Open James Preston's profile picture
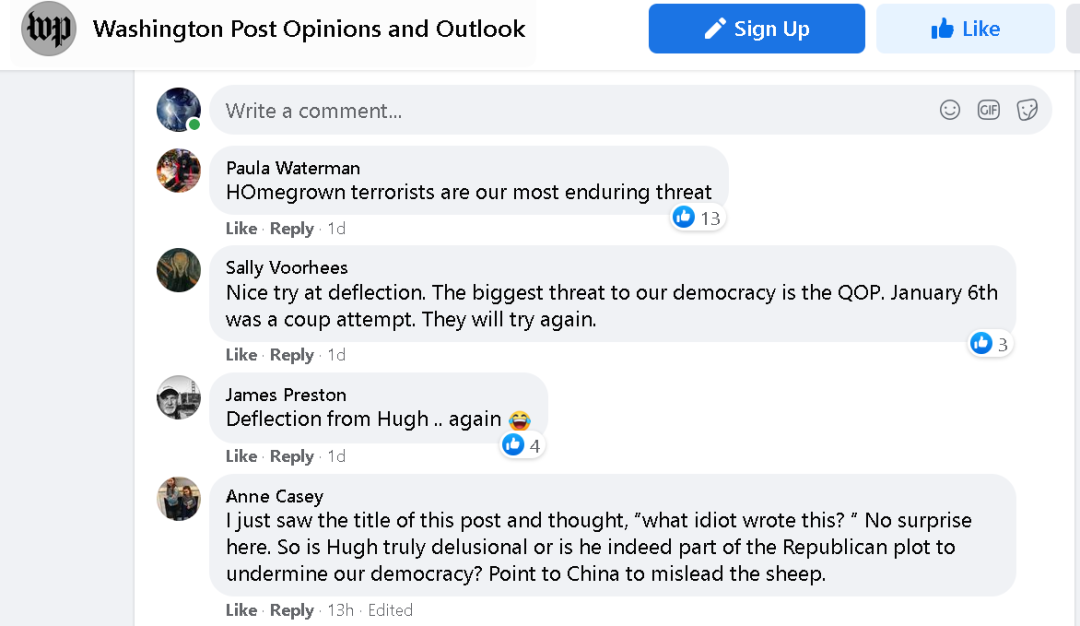Image resolution: width=1080 pixels, height=626 pixels. click(179, 398)
